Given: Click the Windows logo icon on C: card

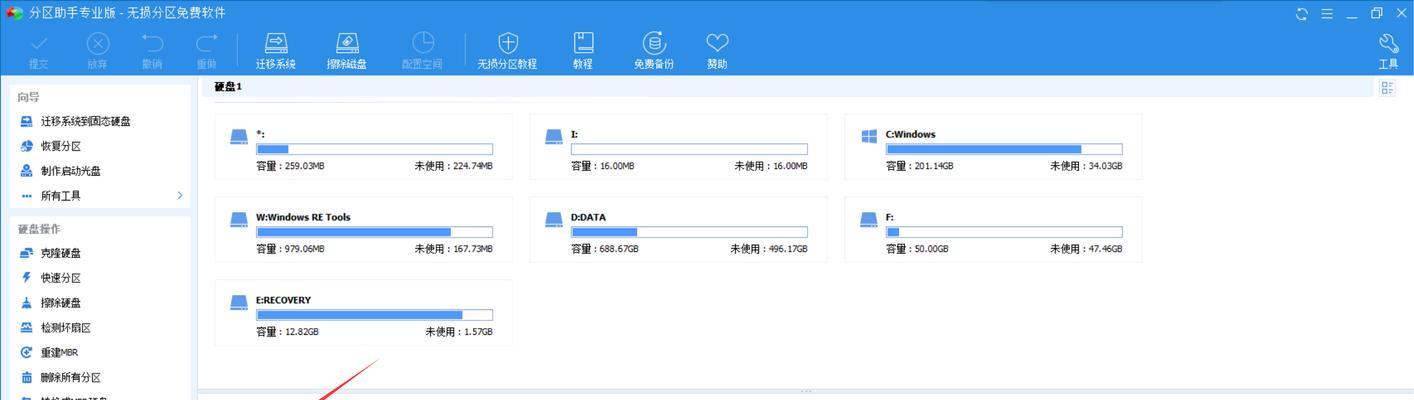Looking at the screenshot, I should 869,136.
